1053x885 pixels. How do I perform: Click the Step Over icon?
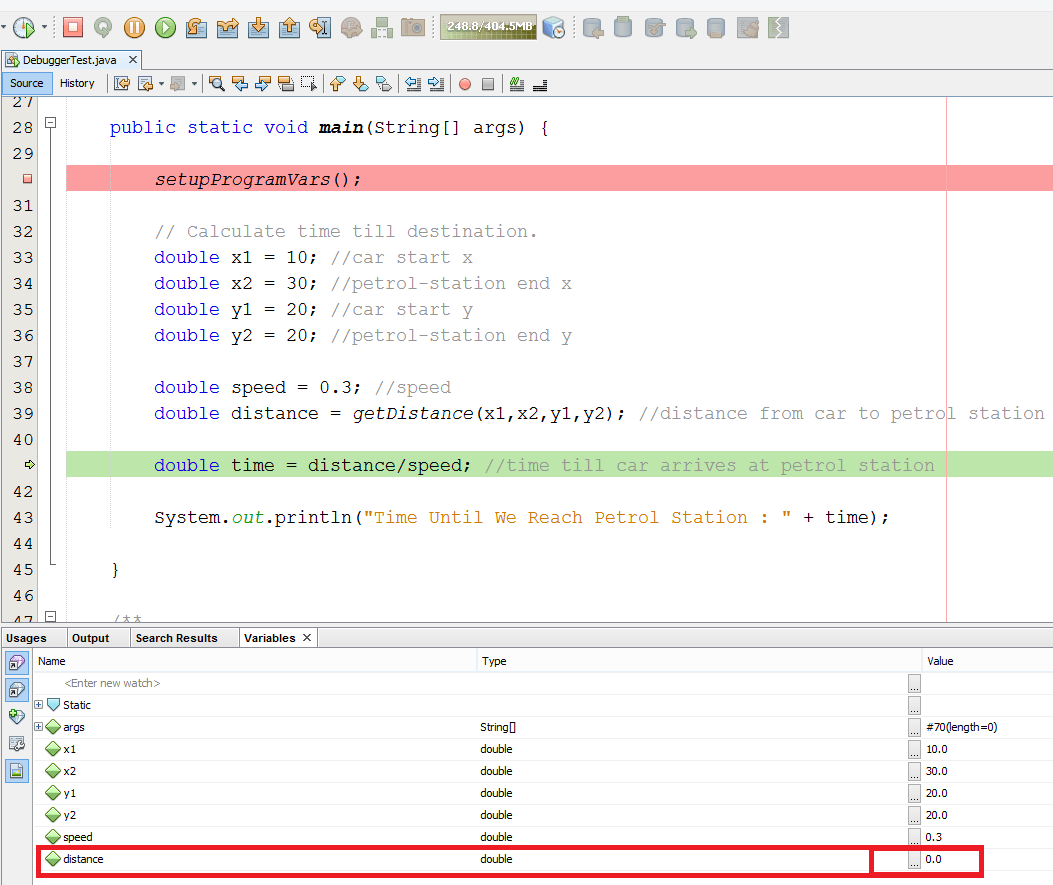coord(196,28)
